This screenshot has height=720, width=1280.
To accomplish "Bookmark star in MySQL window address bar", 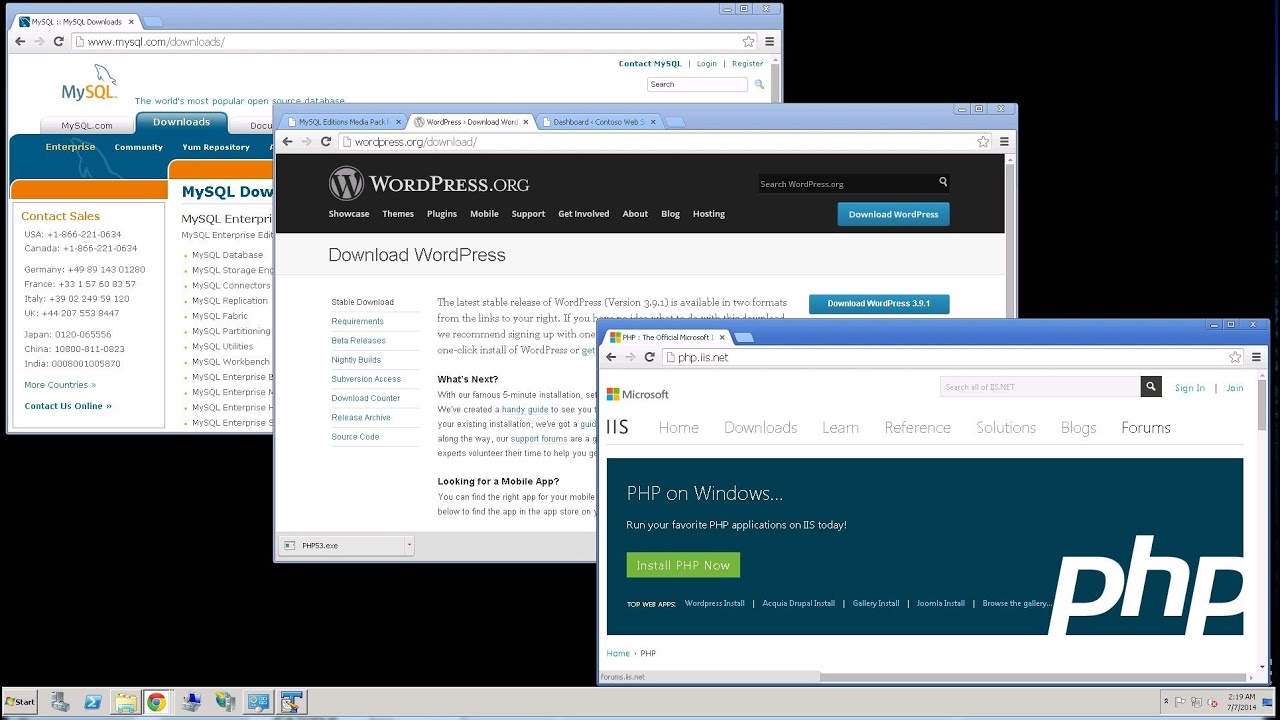I will pos(748,42).
